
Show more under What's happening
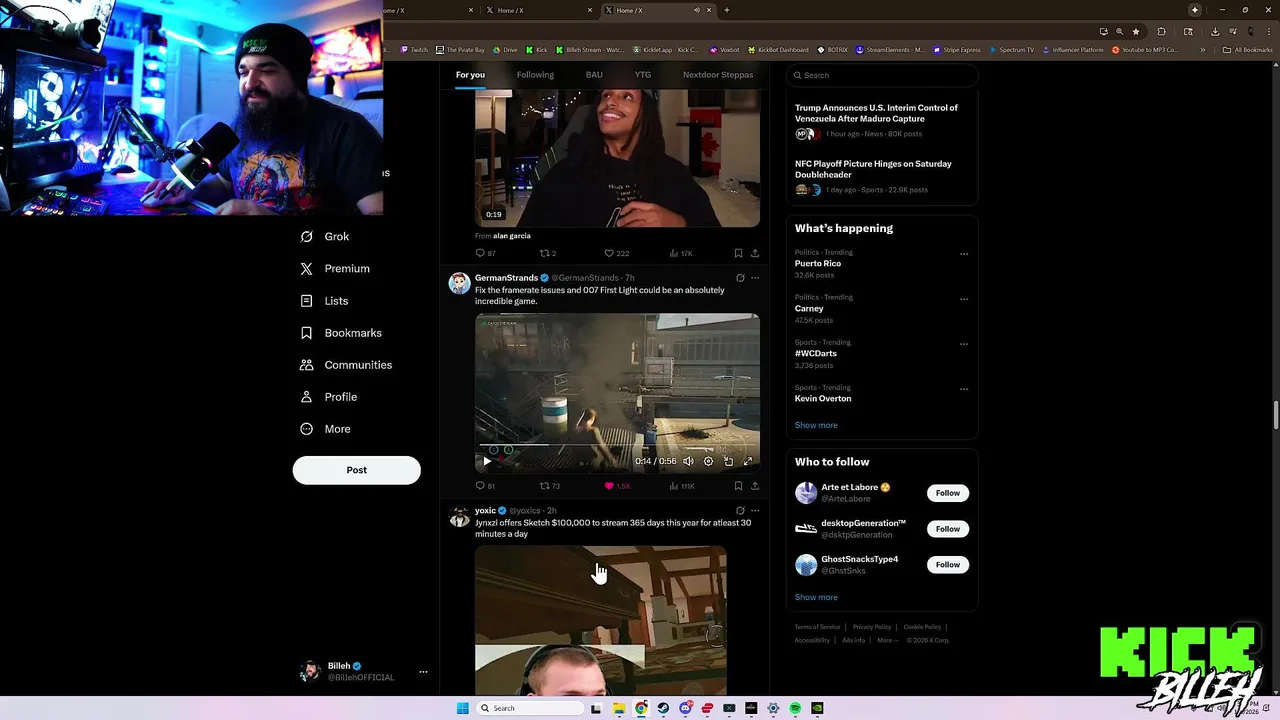(816, 425)
